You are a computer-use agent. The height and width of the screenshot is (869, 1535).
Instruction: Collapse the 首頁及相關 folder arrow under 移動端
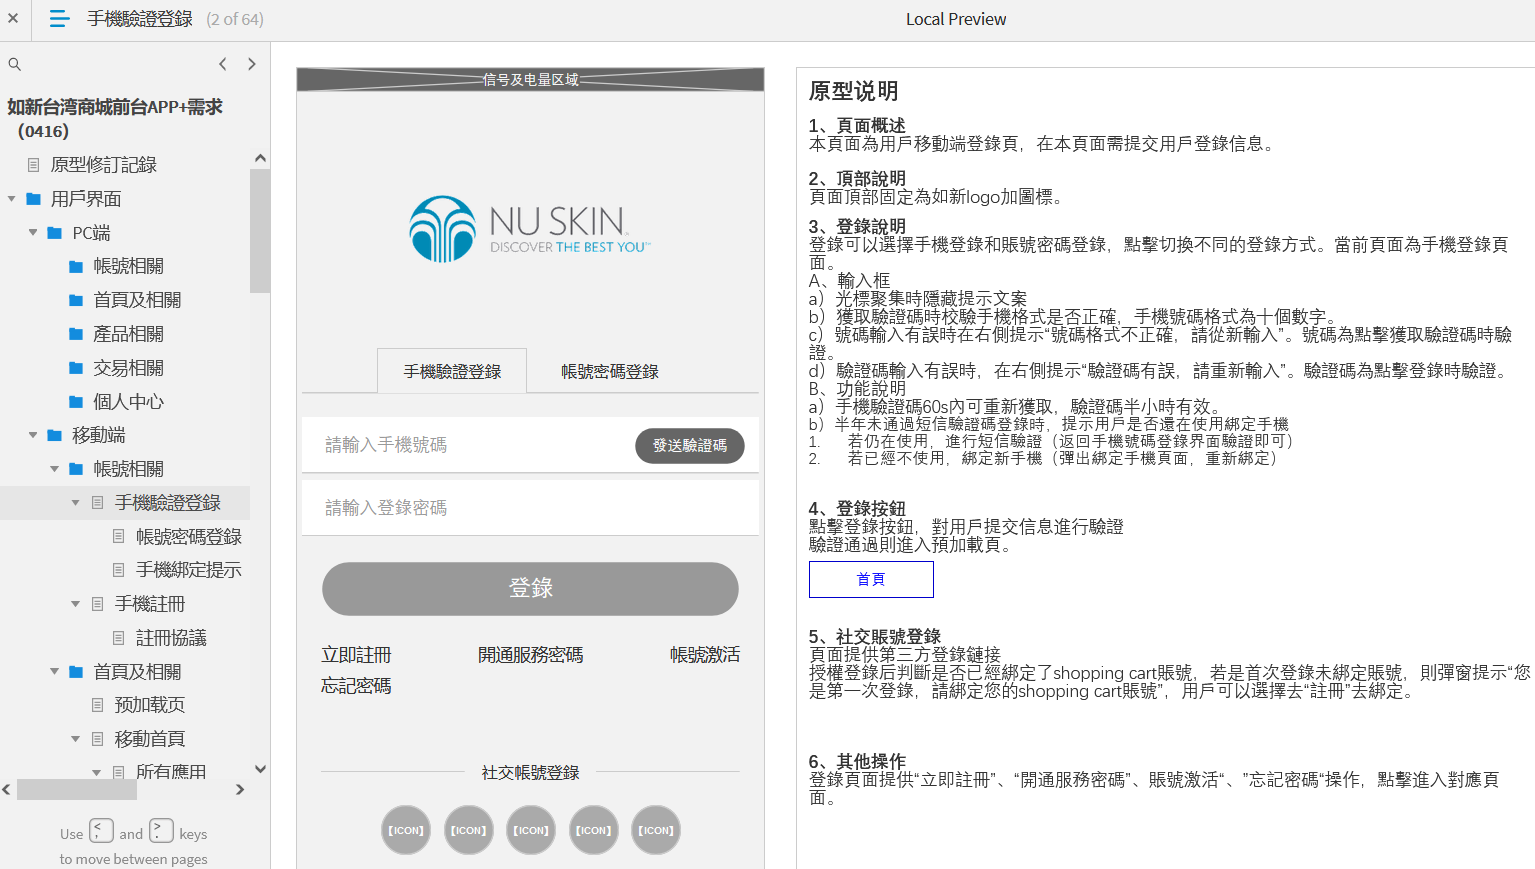[54, 672]
